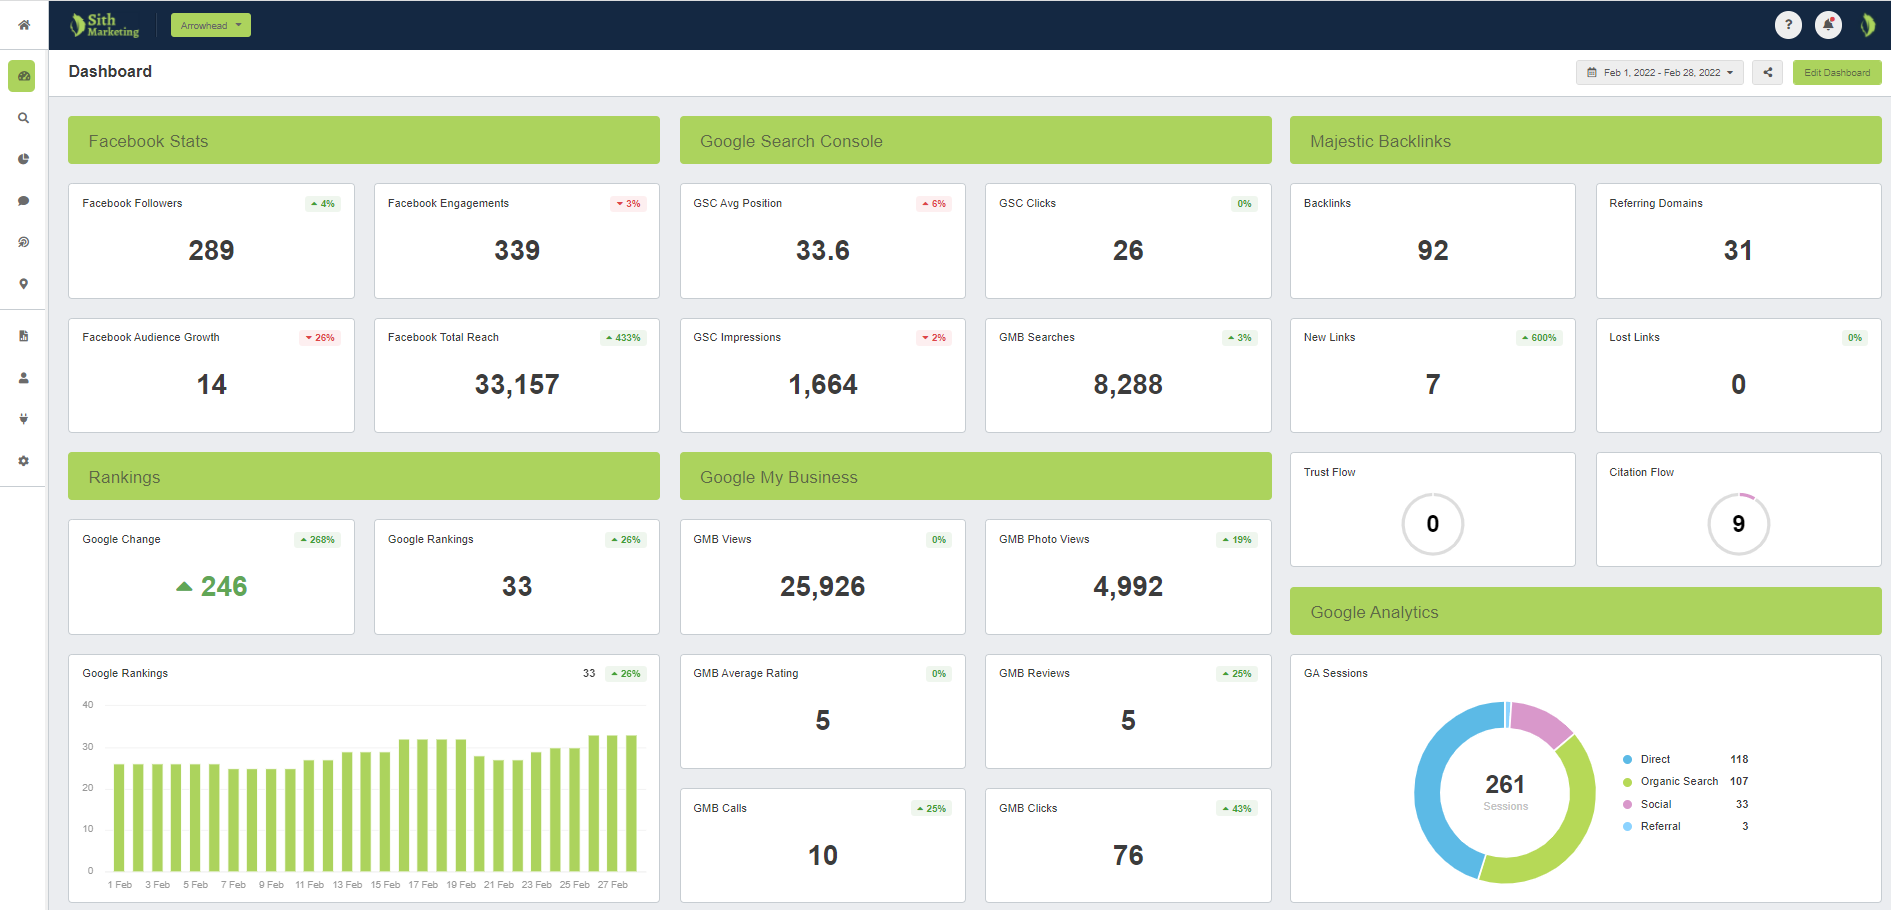
Task: Click the Citation Flow gauge circle
Action: coord(1738,524)
